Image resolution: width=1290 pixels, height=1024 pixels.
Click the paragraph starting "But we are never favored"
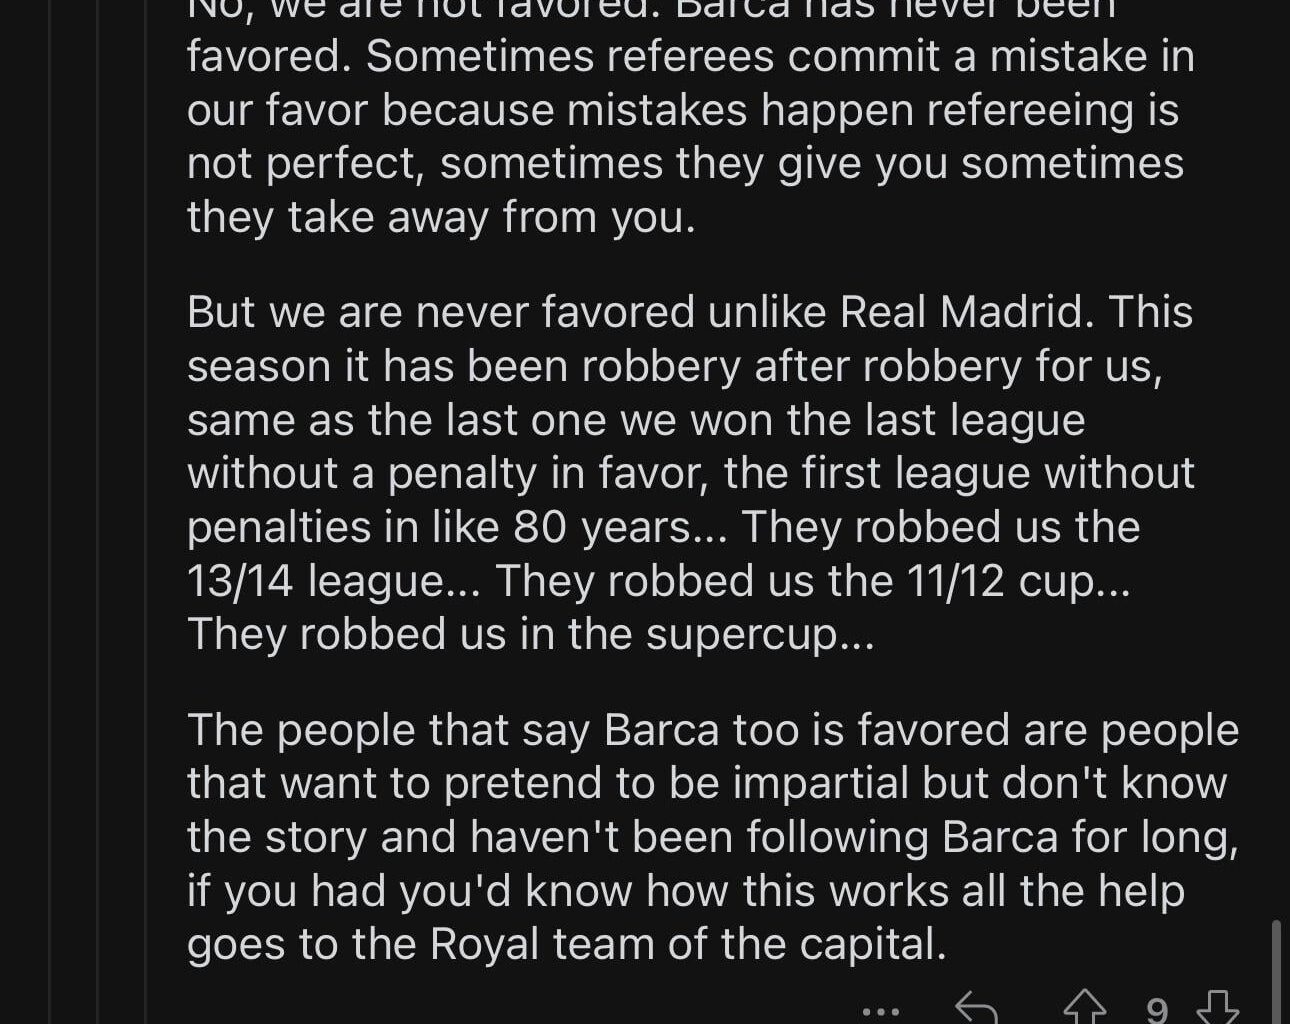[690, 473]
